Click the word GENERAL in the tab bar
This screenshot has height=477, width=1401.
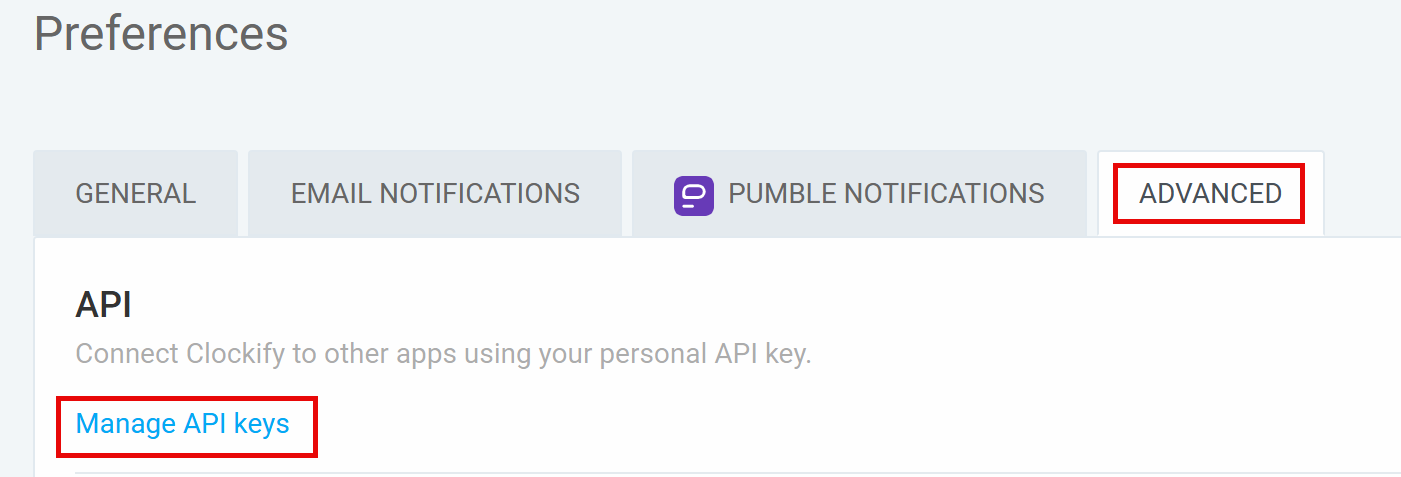[x=136, y=194]
